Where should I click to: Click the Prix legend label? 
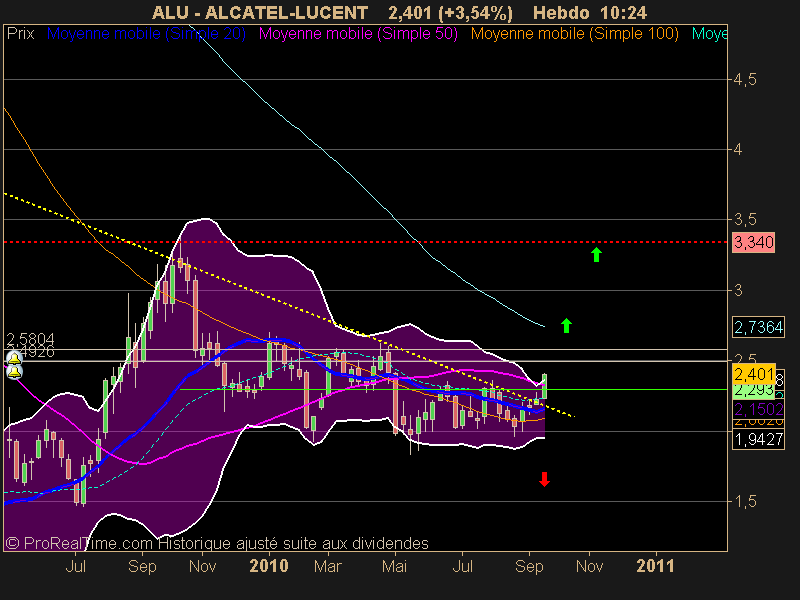[x=20, y=34]
